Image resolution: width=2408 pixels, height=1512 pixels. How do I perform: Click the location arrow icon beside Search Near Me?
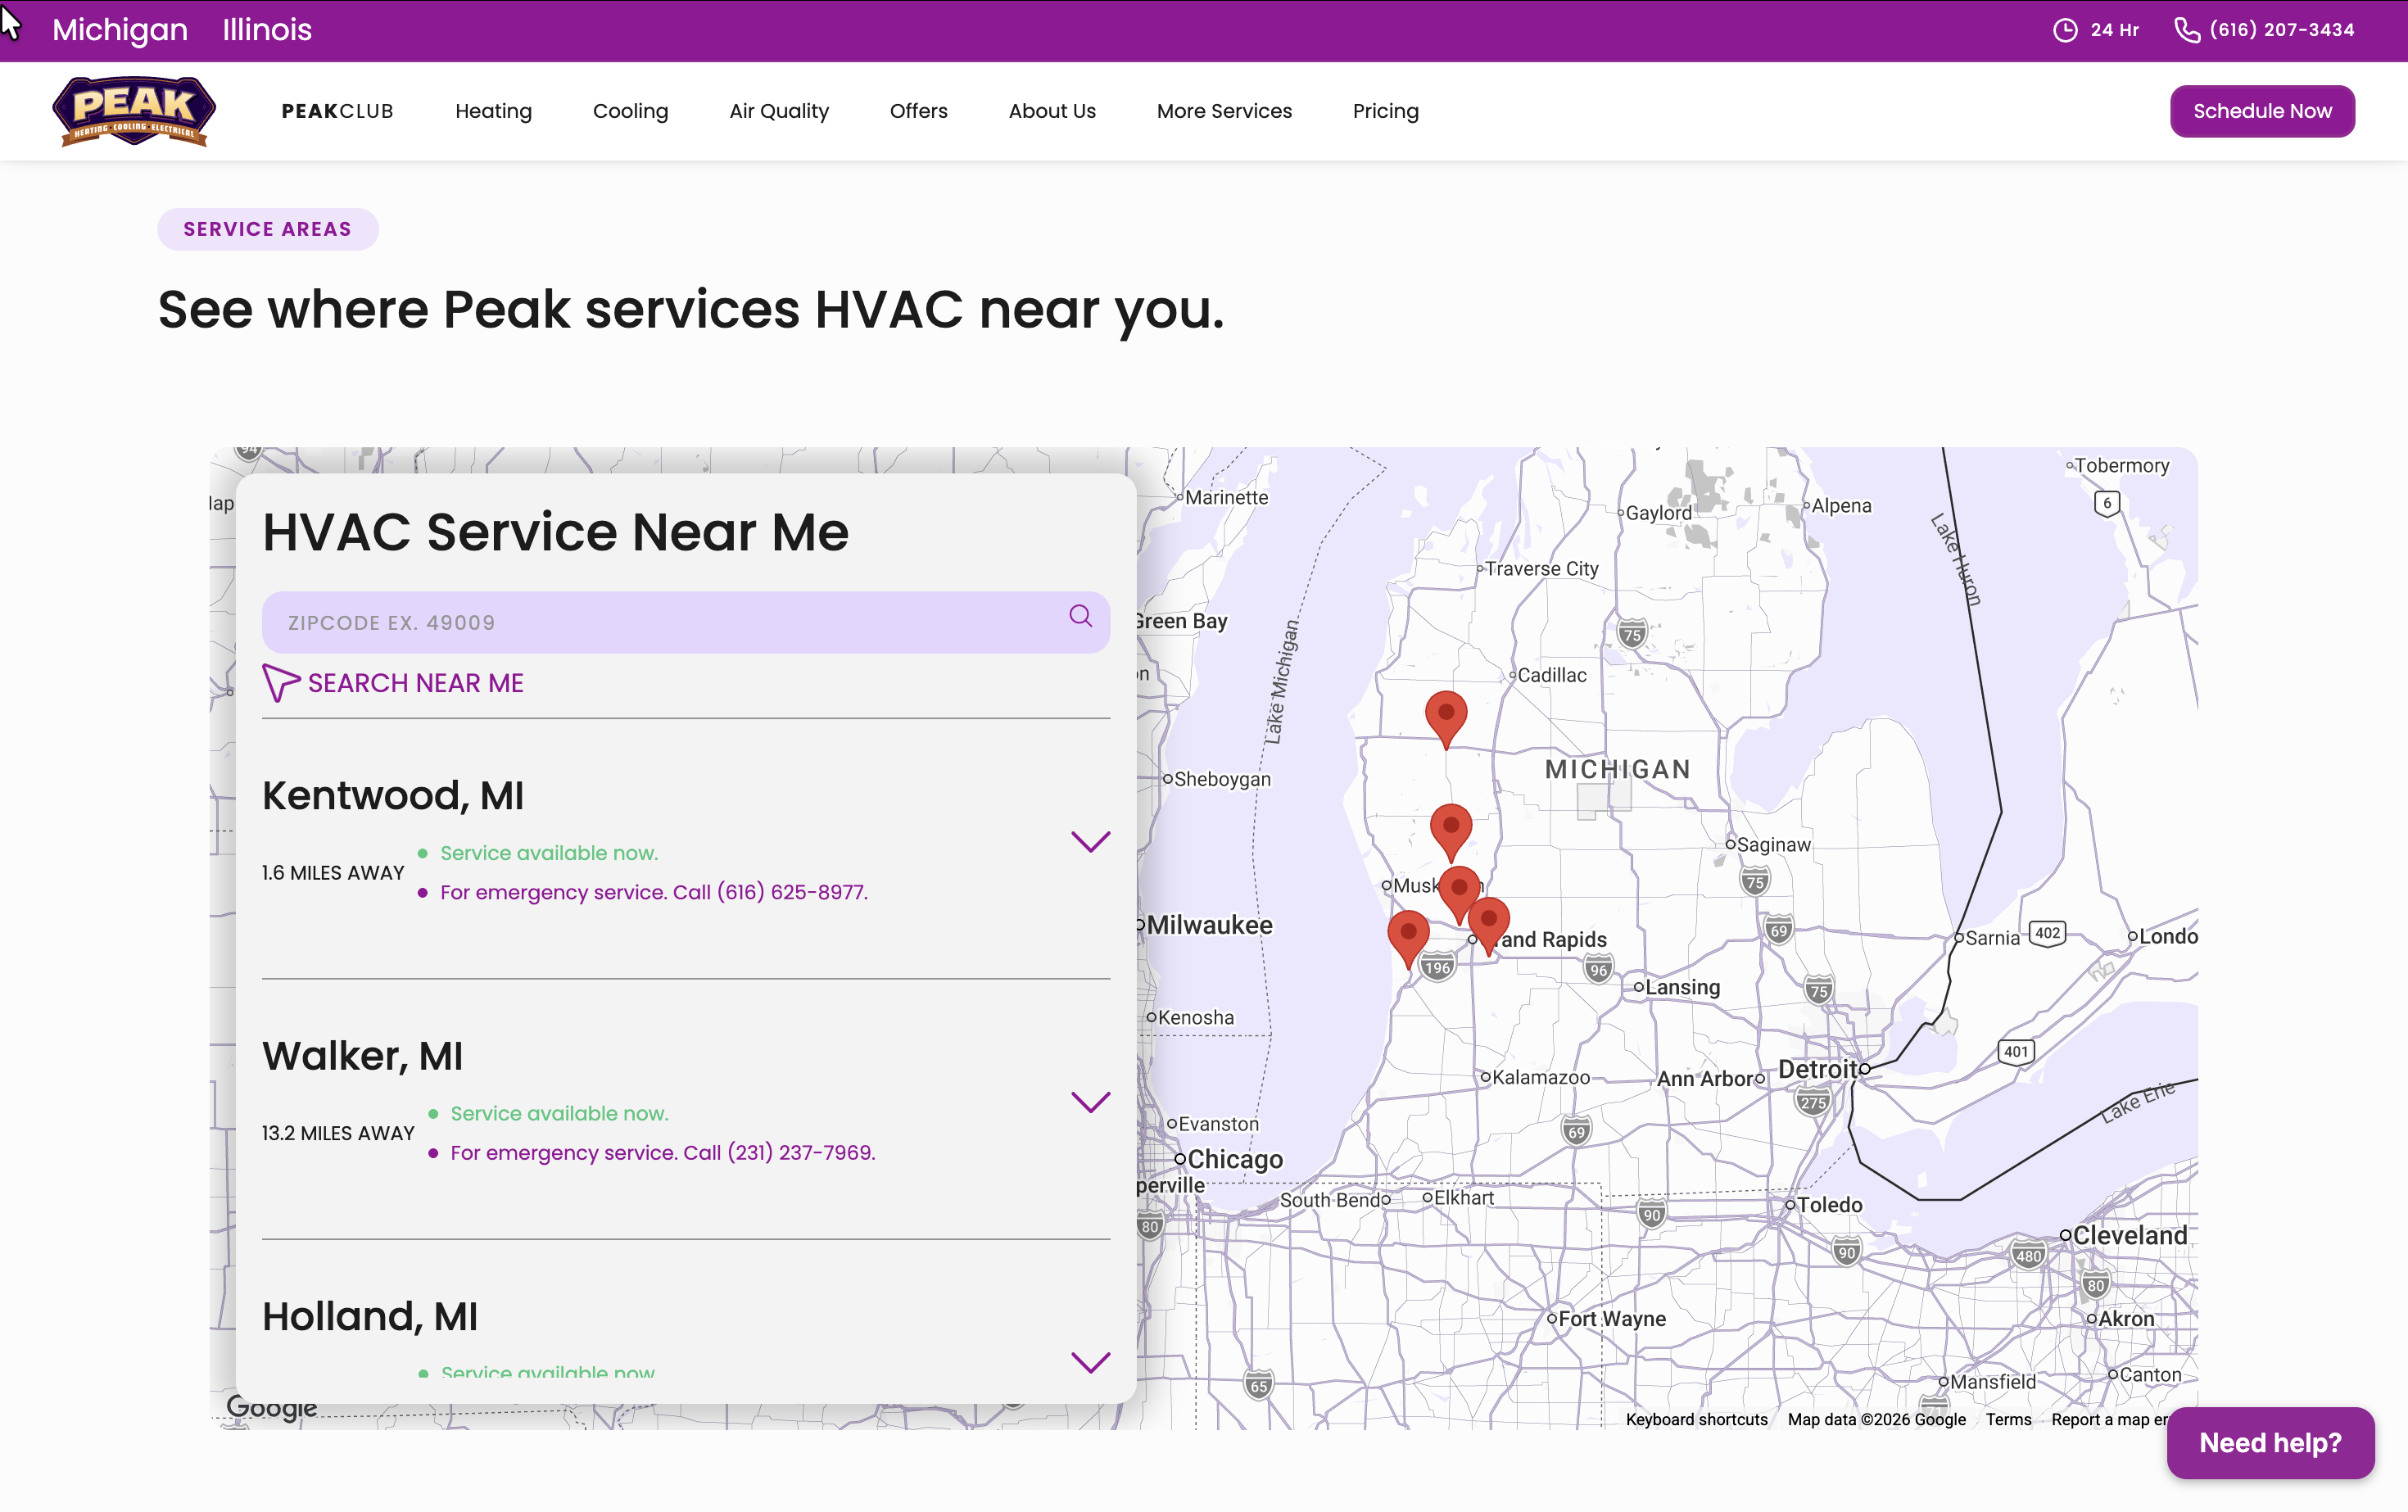coord(280,683)
